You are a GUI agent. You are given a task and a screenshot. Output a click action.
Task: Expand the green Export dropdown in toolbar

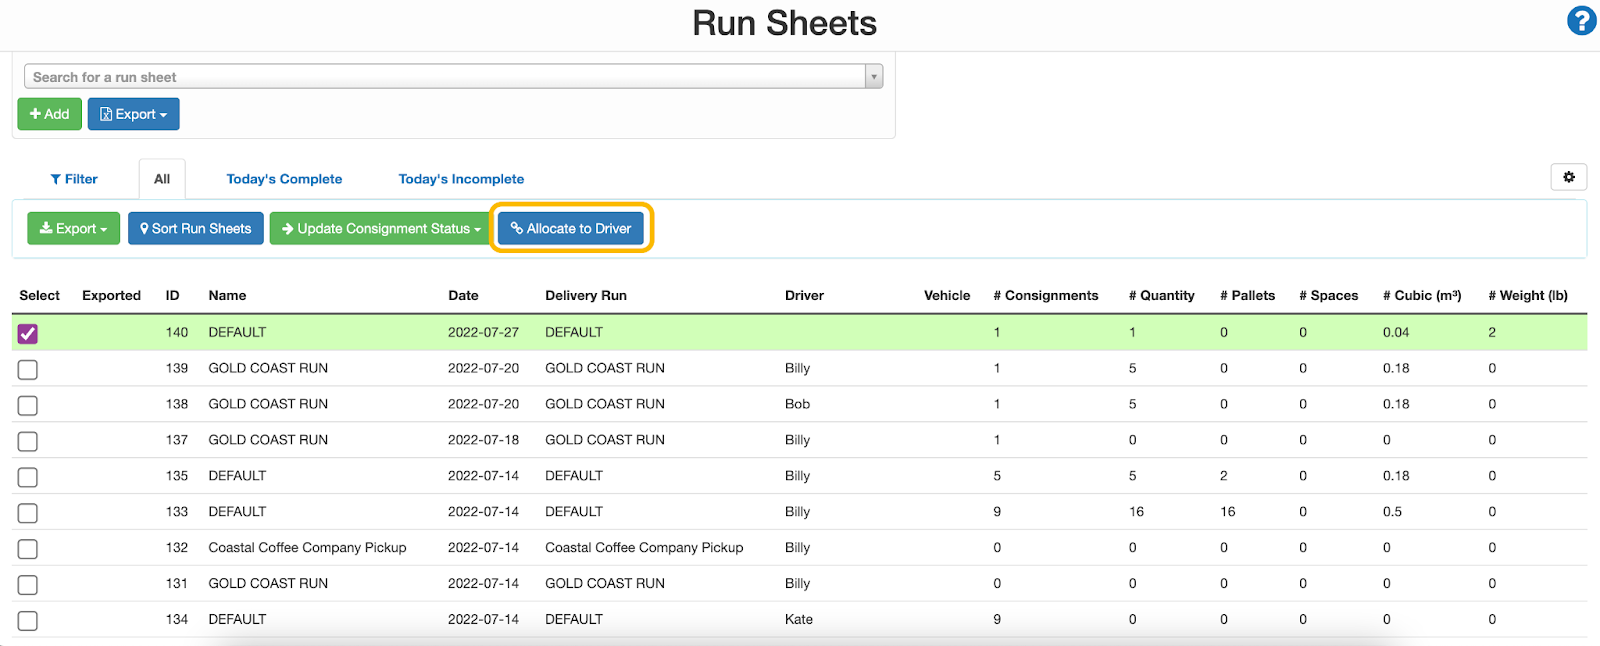tap(73, 228)
